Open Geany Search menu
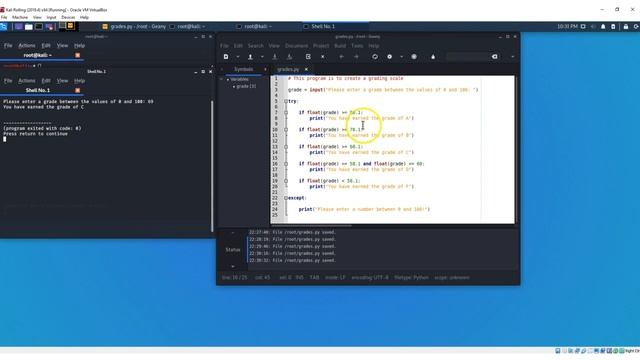This screenshot has height=360, width=640. tap(256, 46)
